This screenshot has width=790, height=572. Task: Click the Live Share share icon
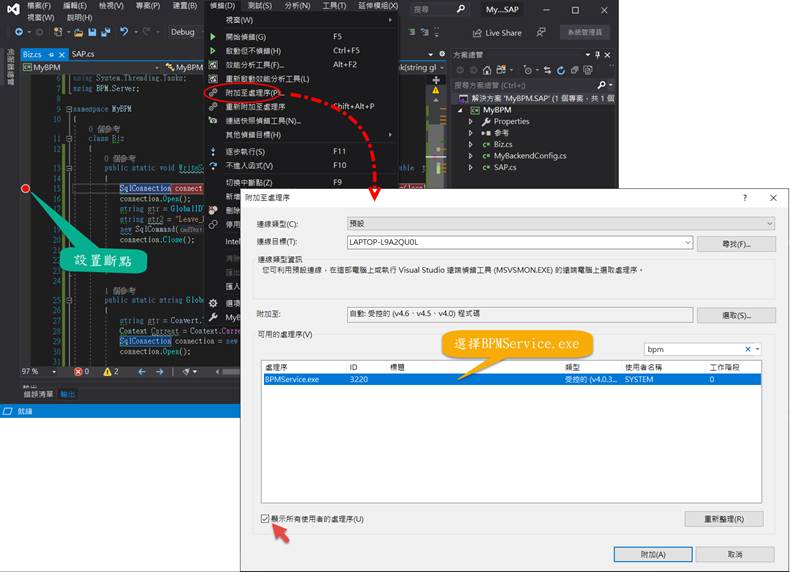pos(477,33)
